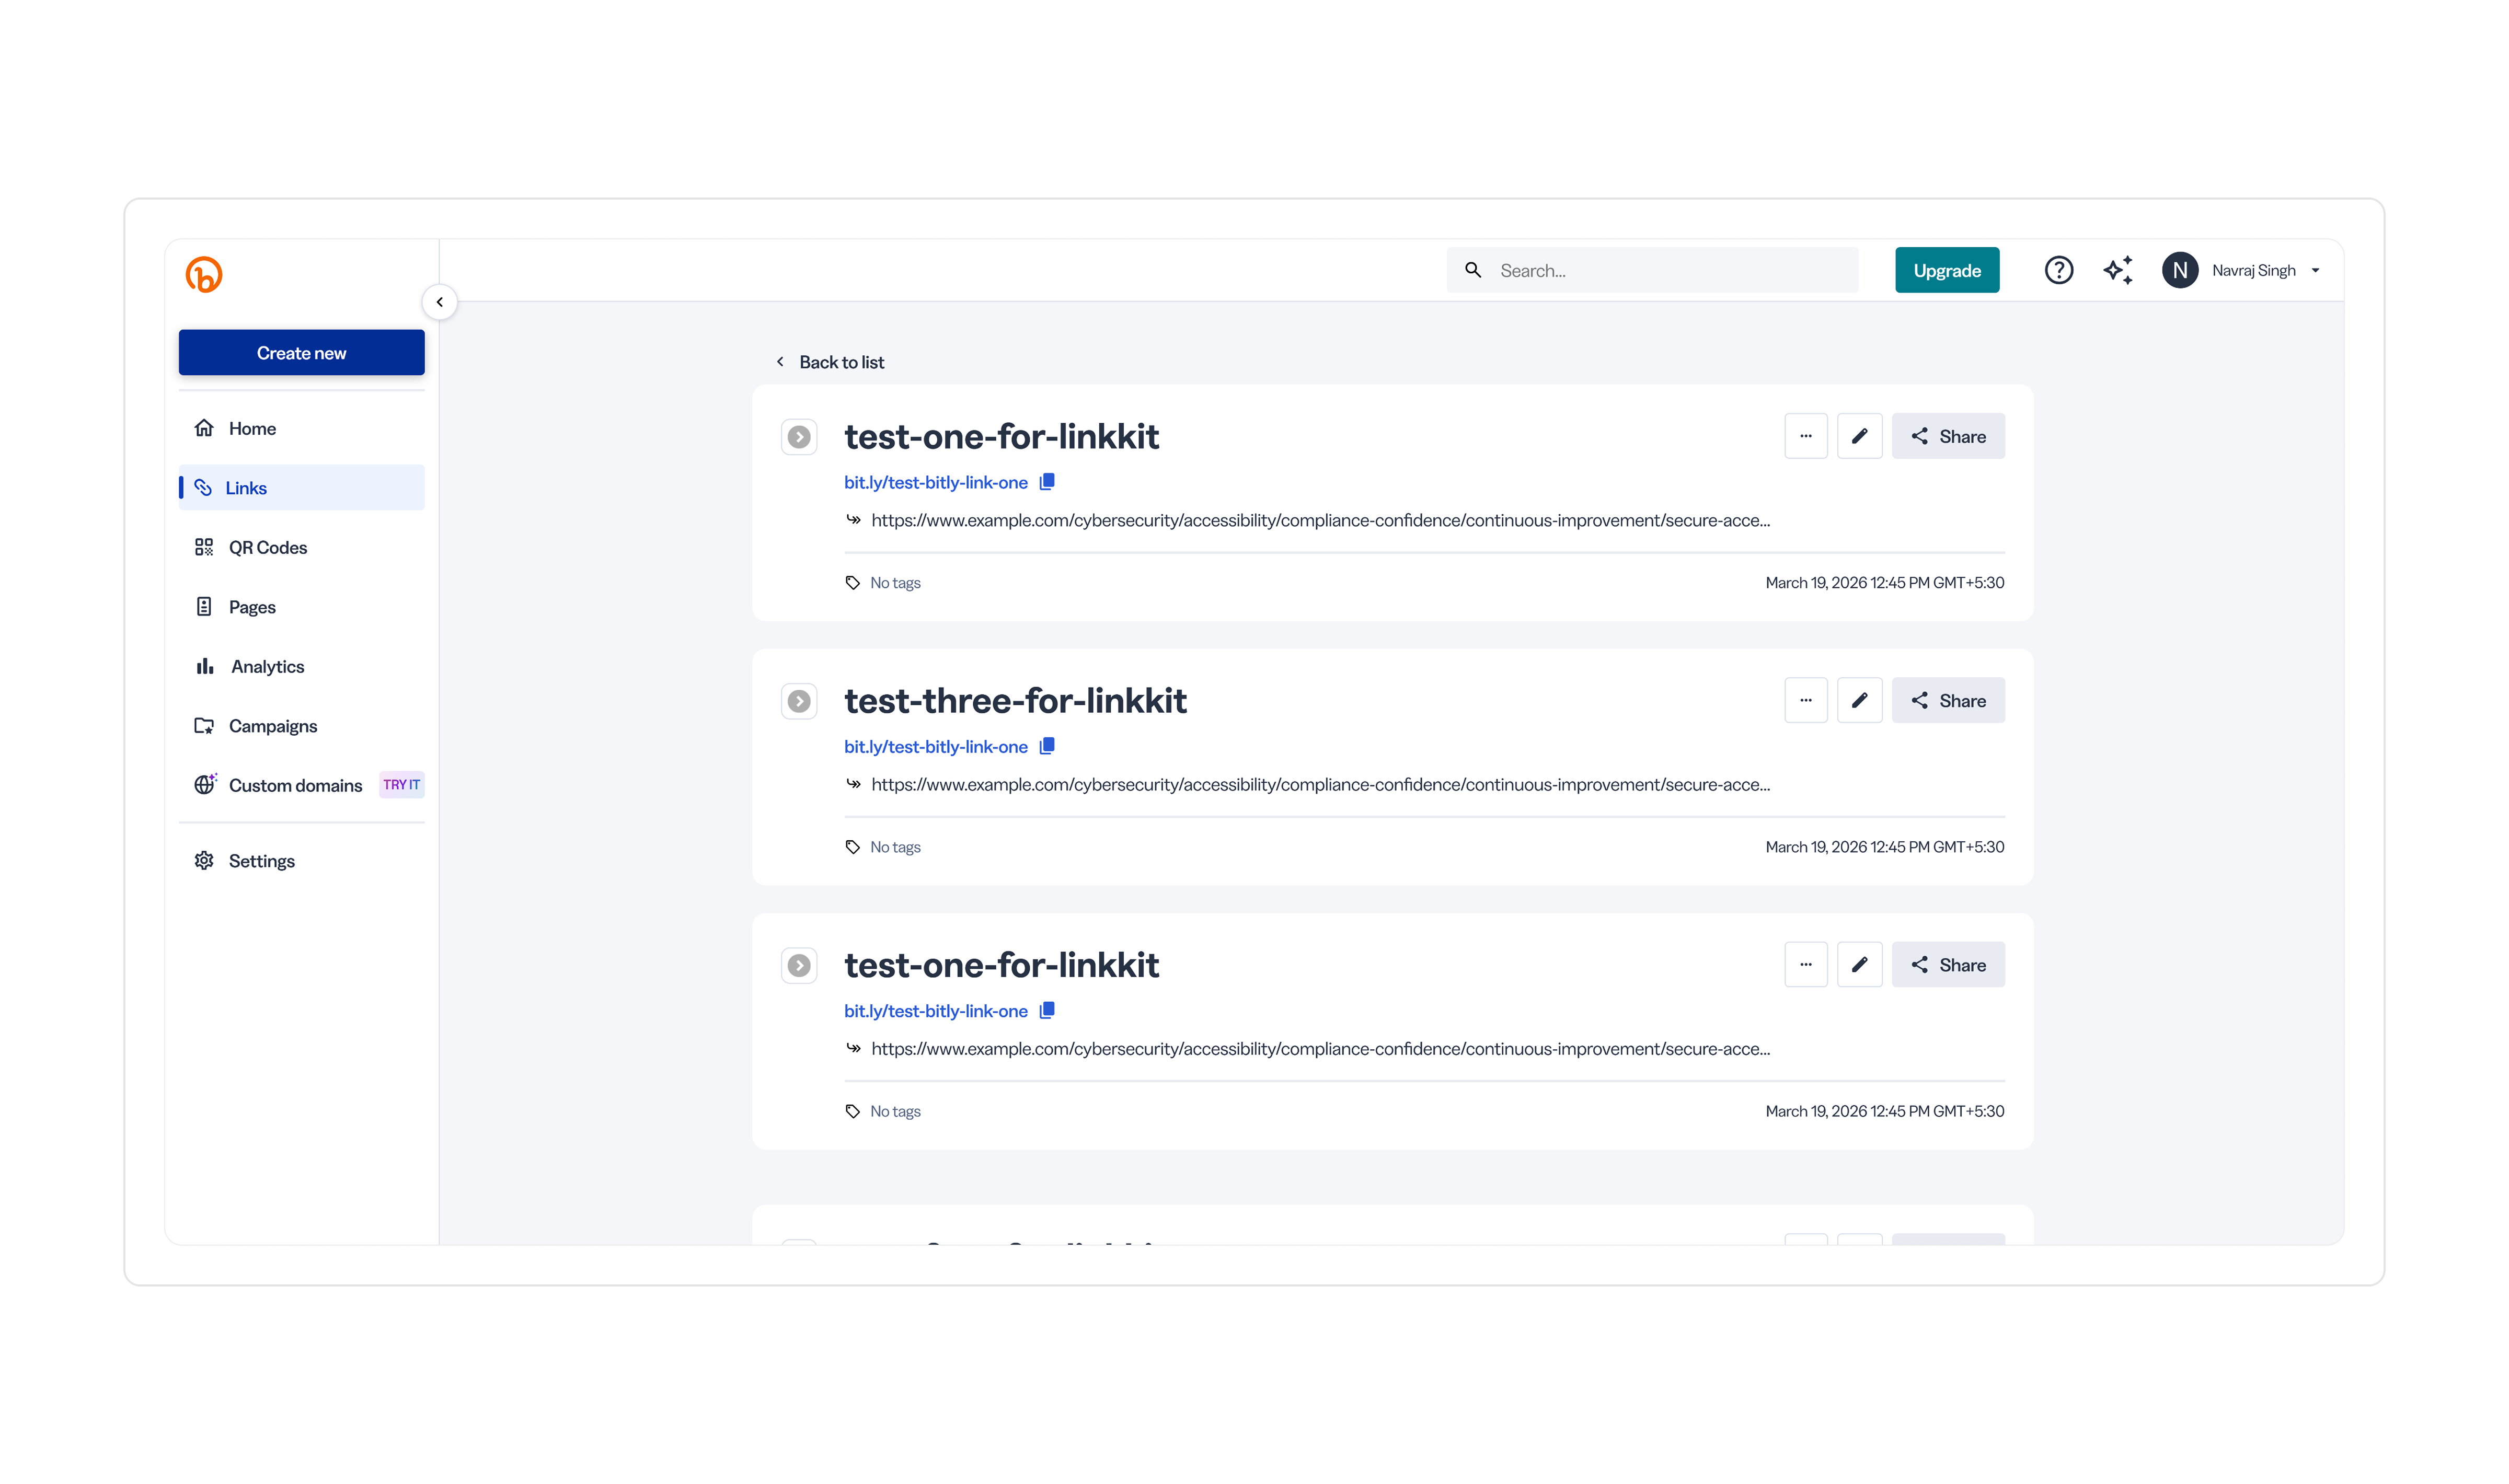This screenshot has width=2509, height=1484.
Task: Open the Analytics sidebar item
Action: point(267,666)
